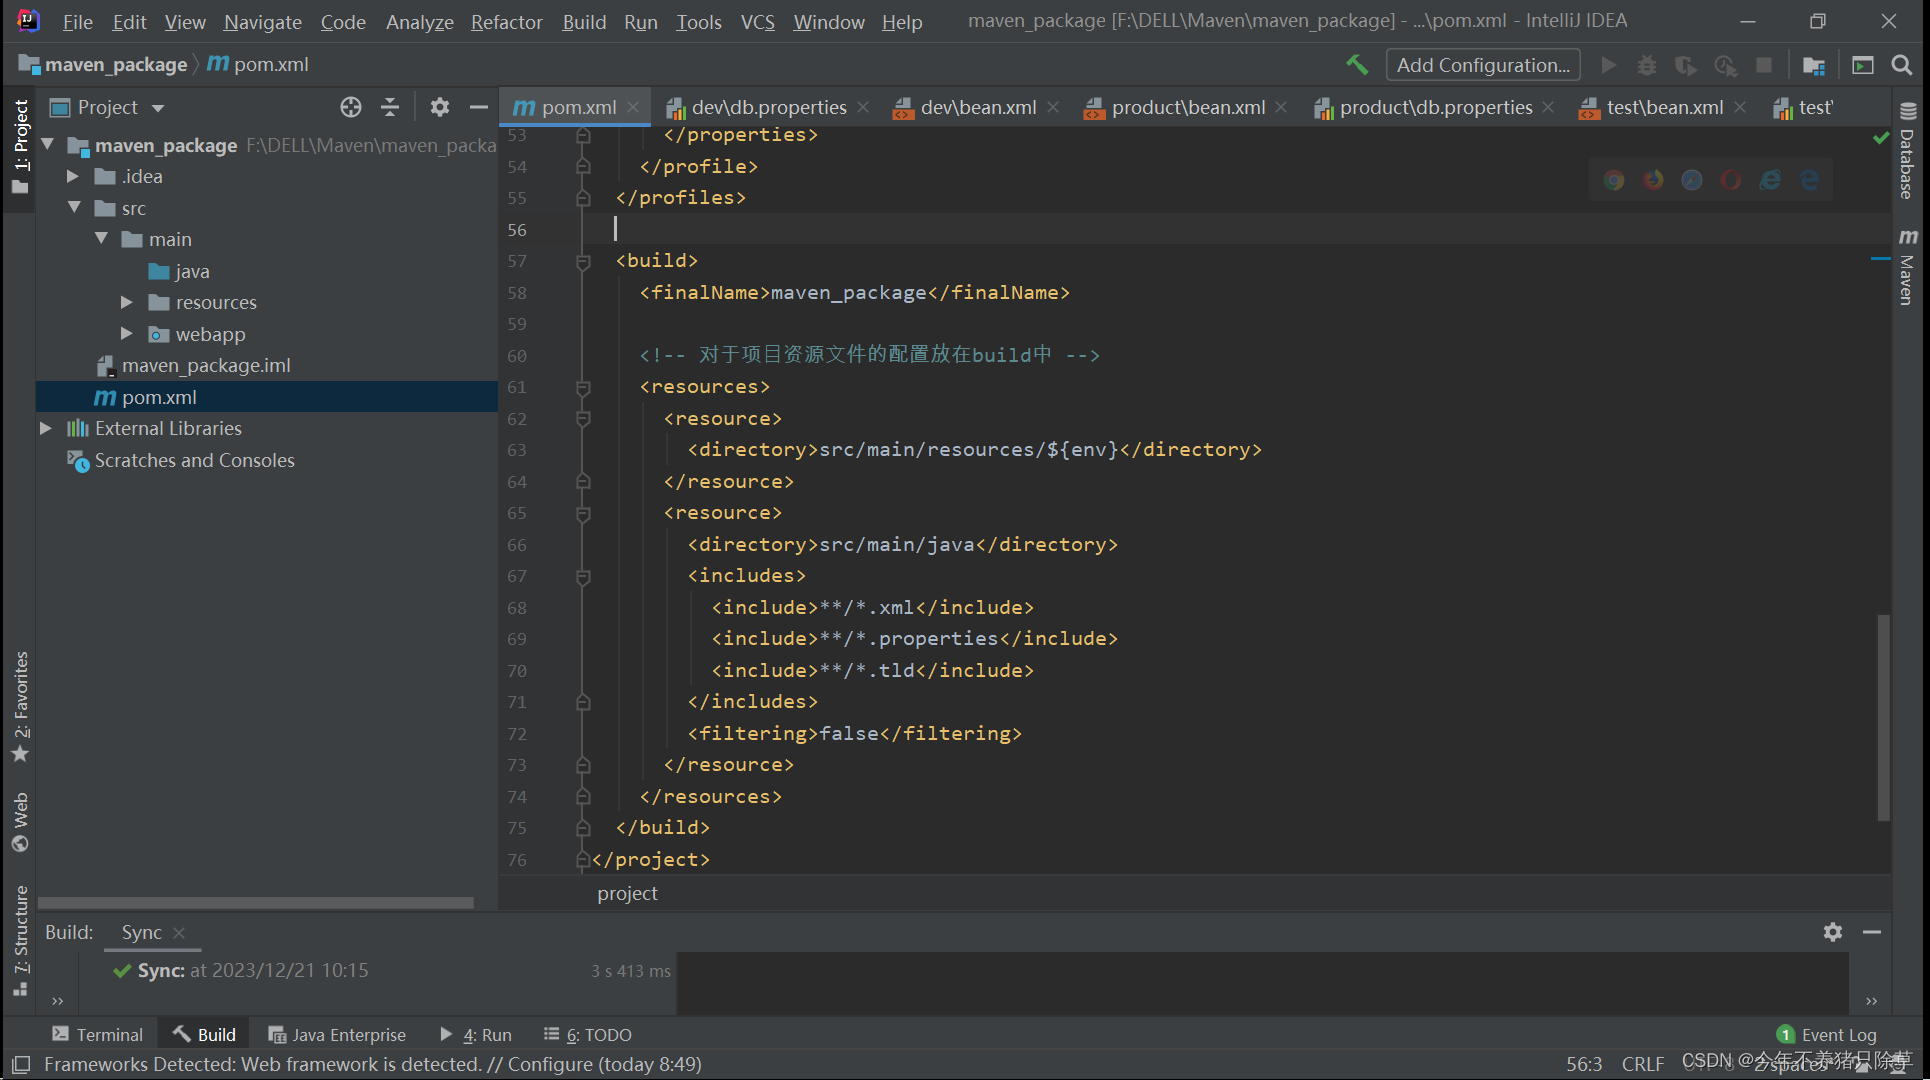Open the TODO tab in bottom panel
This screenshot has width=1930, height=1080.
click(593, 1034)
